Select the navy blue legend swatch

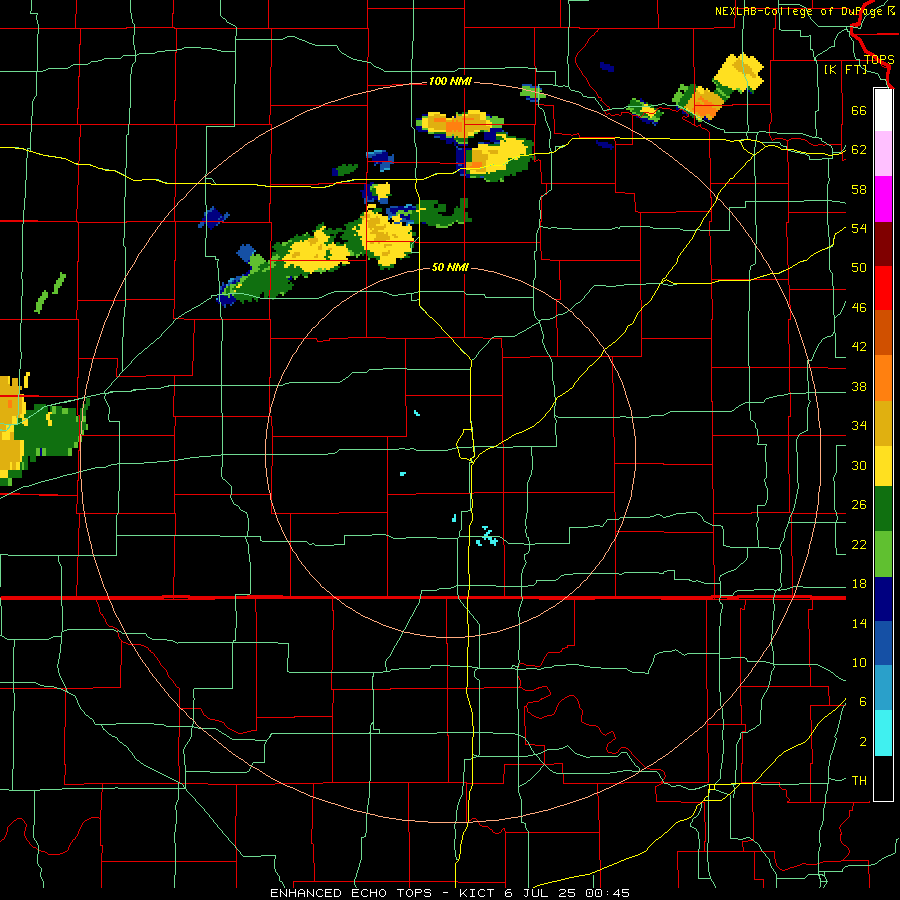coord(883,599)
